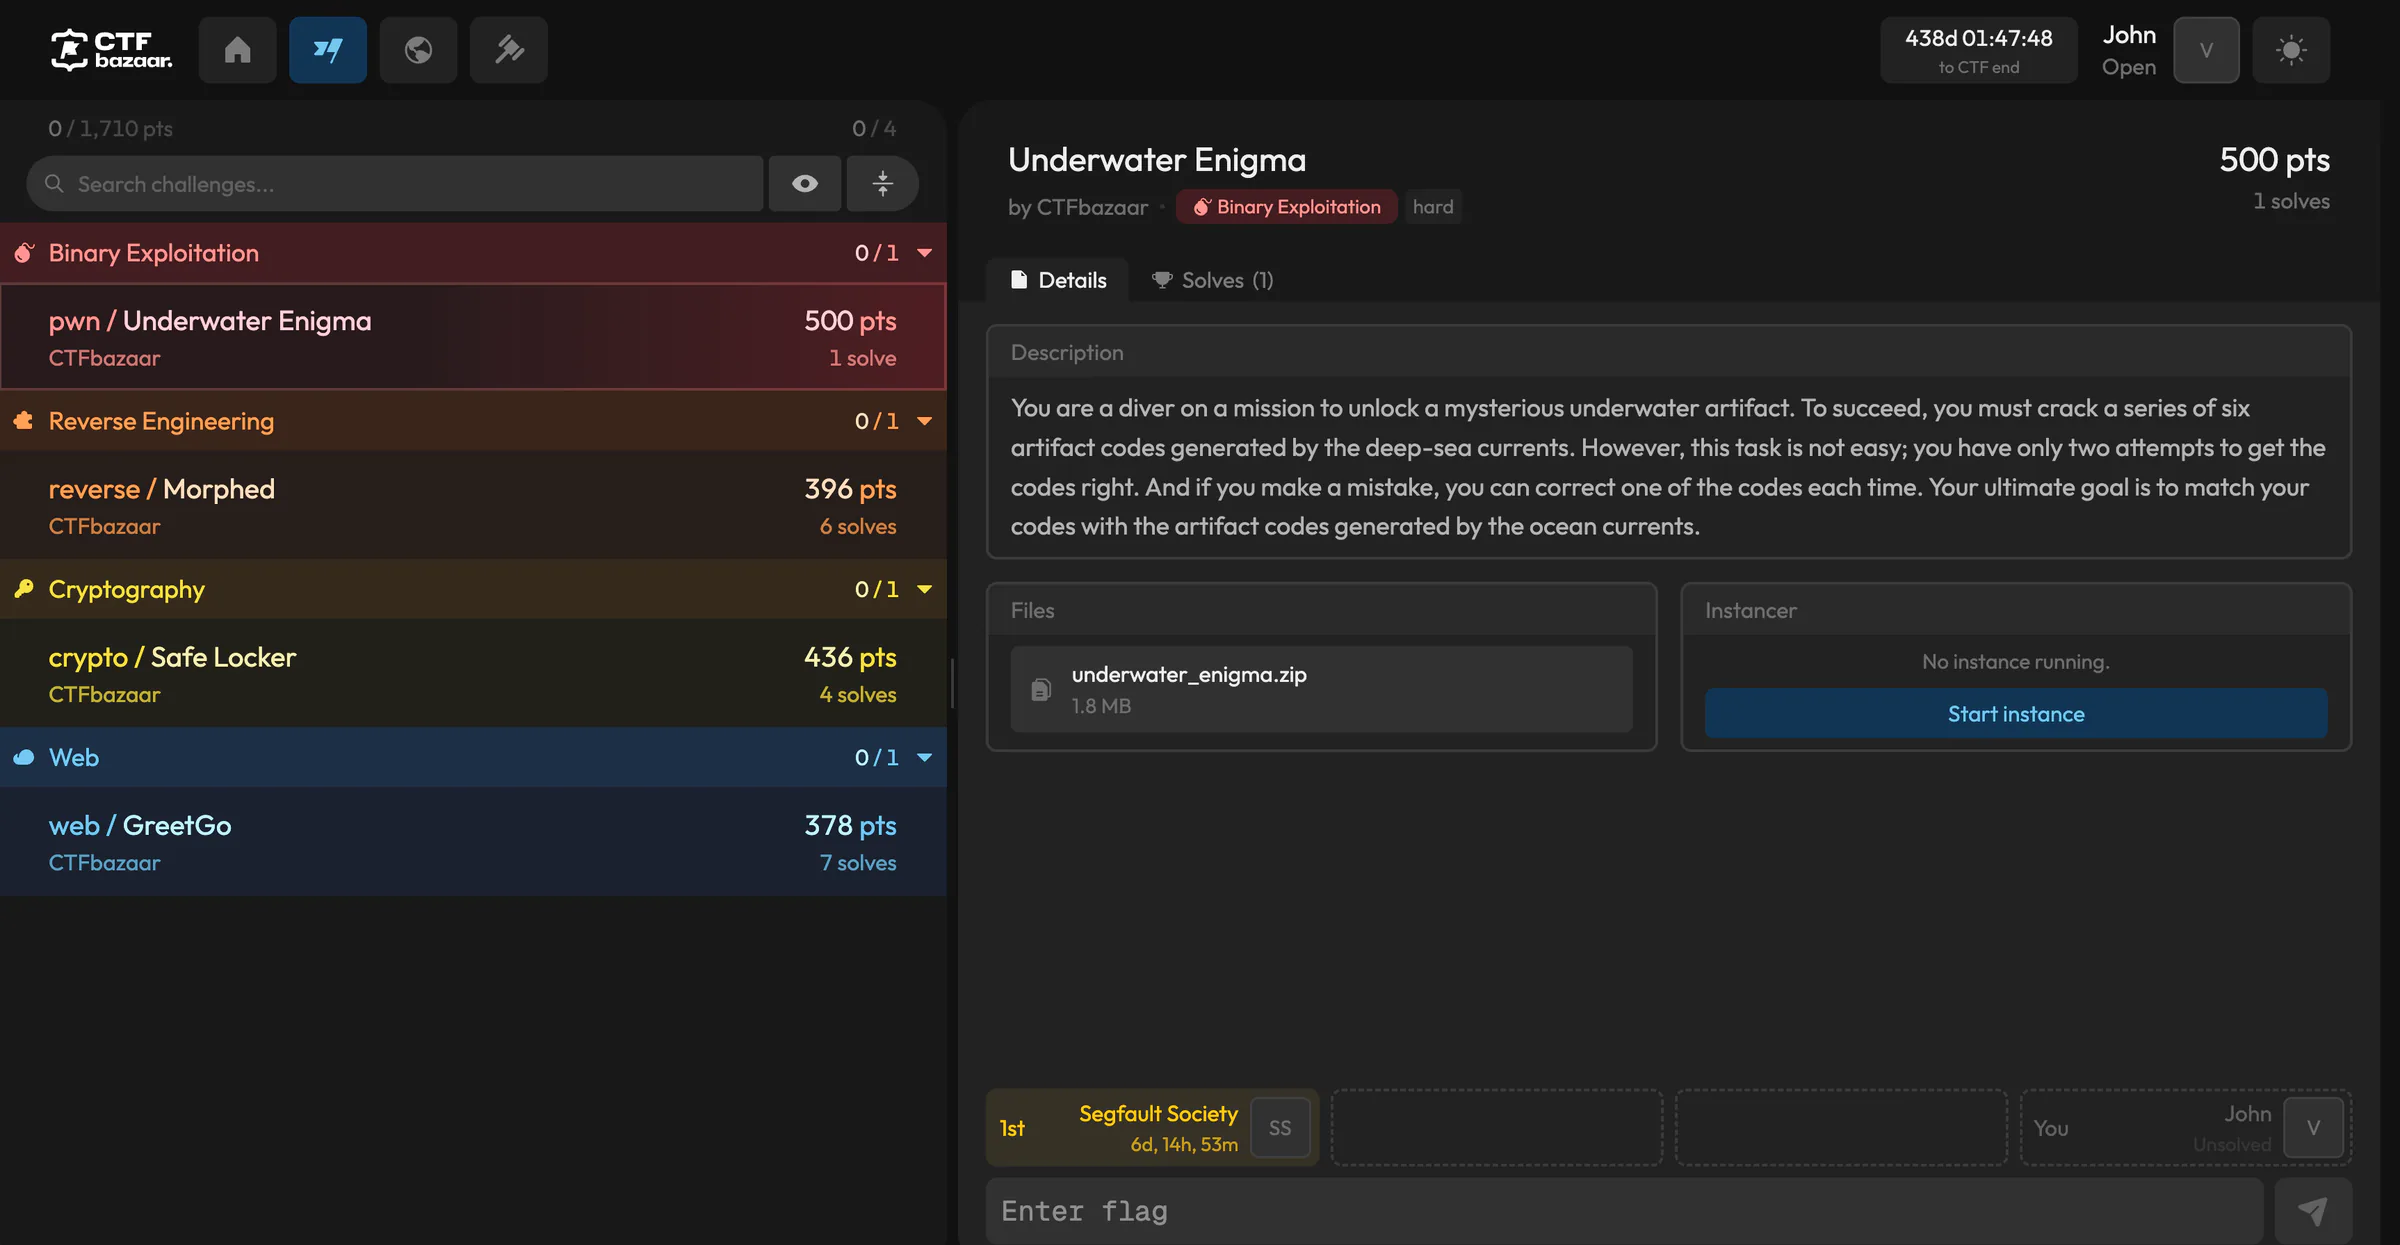Go to the home page icon
The width and height of the screenshot is (2400, 1245).
click(x=237, y=50)
